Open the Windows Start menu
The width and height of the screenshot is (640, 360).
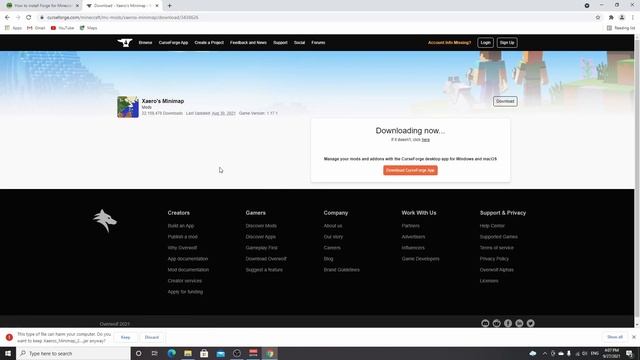click(x=8, y=353)
